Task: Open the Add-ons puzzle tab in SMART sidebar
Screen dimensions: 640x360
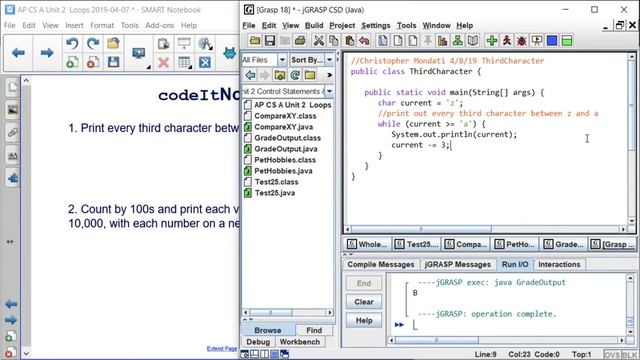Action: coord(13,178)
